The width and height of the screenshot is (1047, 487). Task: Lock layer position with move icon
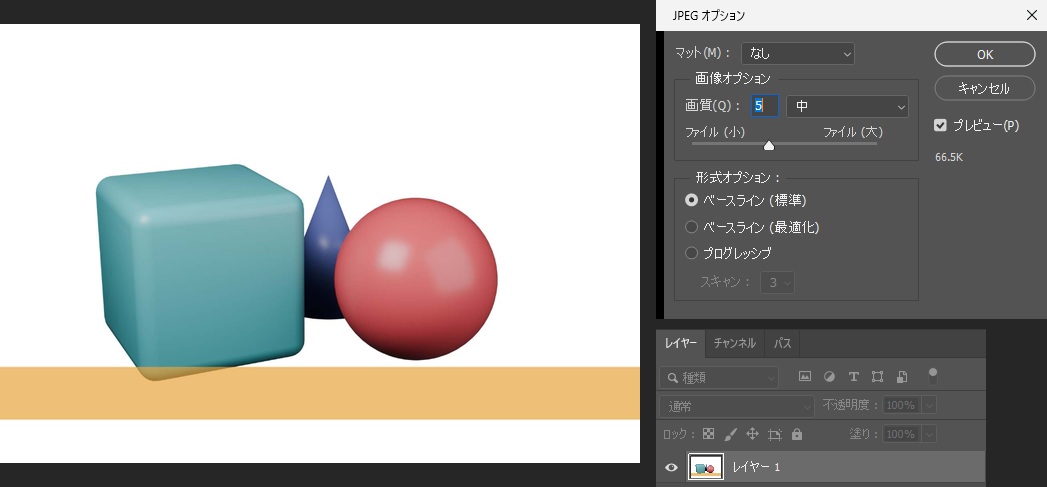tap(753, 434)
